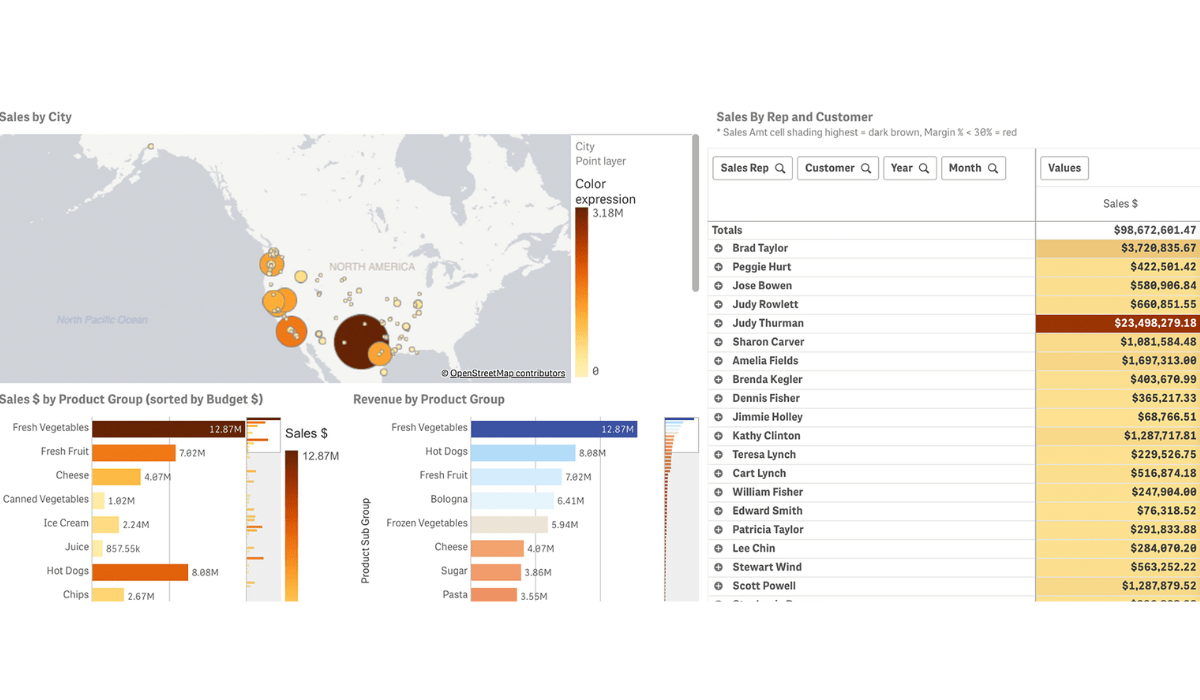Open the Values dimension button
Viewport: 1200px width, 700px height.
click(1064, 168)
